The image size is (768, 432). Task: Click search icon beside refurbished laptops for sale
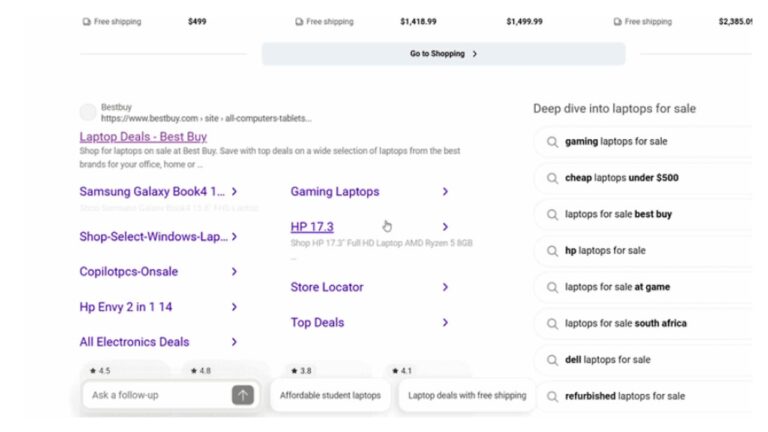(x=552, y=396)
